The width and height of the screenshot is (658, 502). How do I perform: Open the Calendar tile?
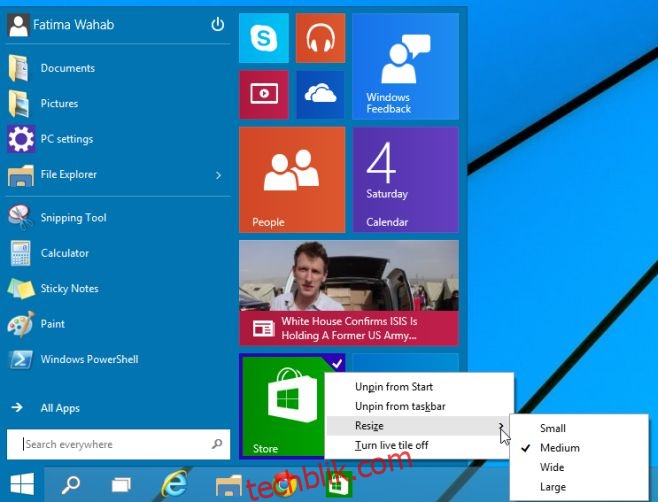pos(405,180)
